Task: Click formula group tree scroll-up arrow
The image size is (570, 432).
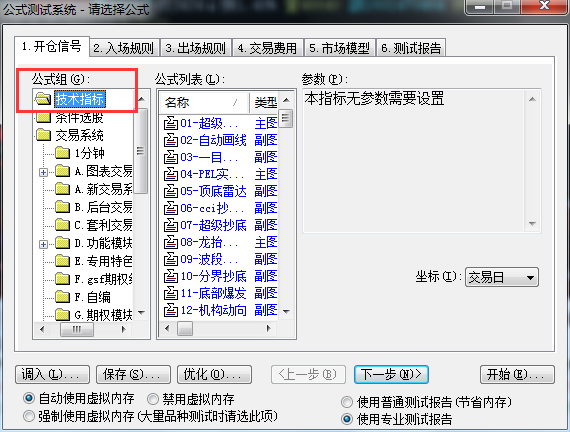Action: [x=141, y=99]
